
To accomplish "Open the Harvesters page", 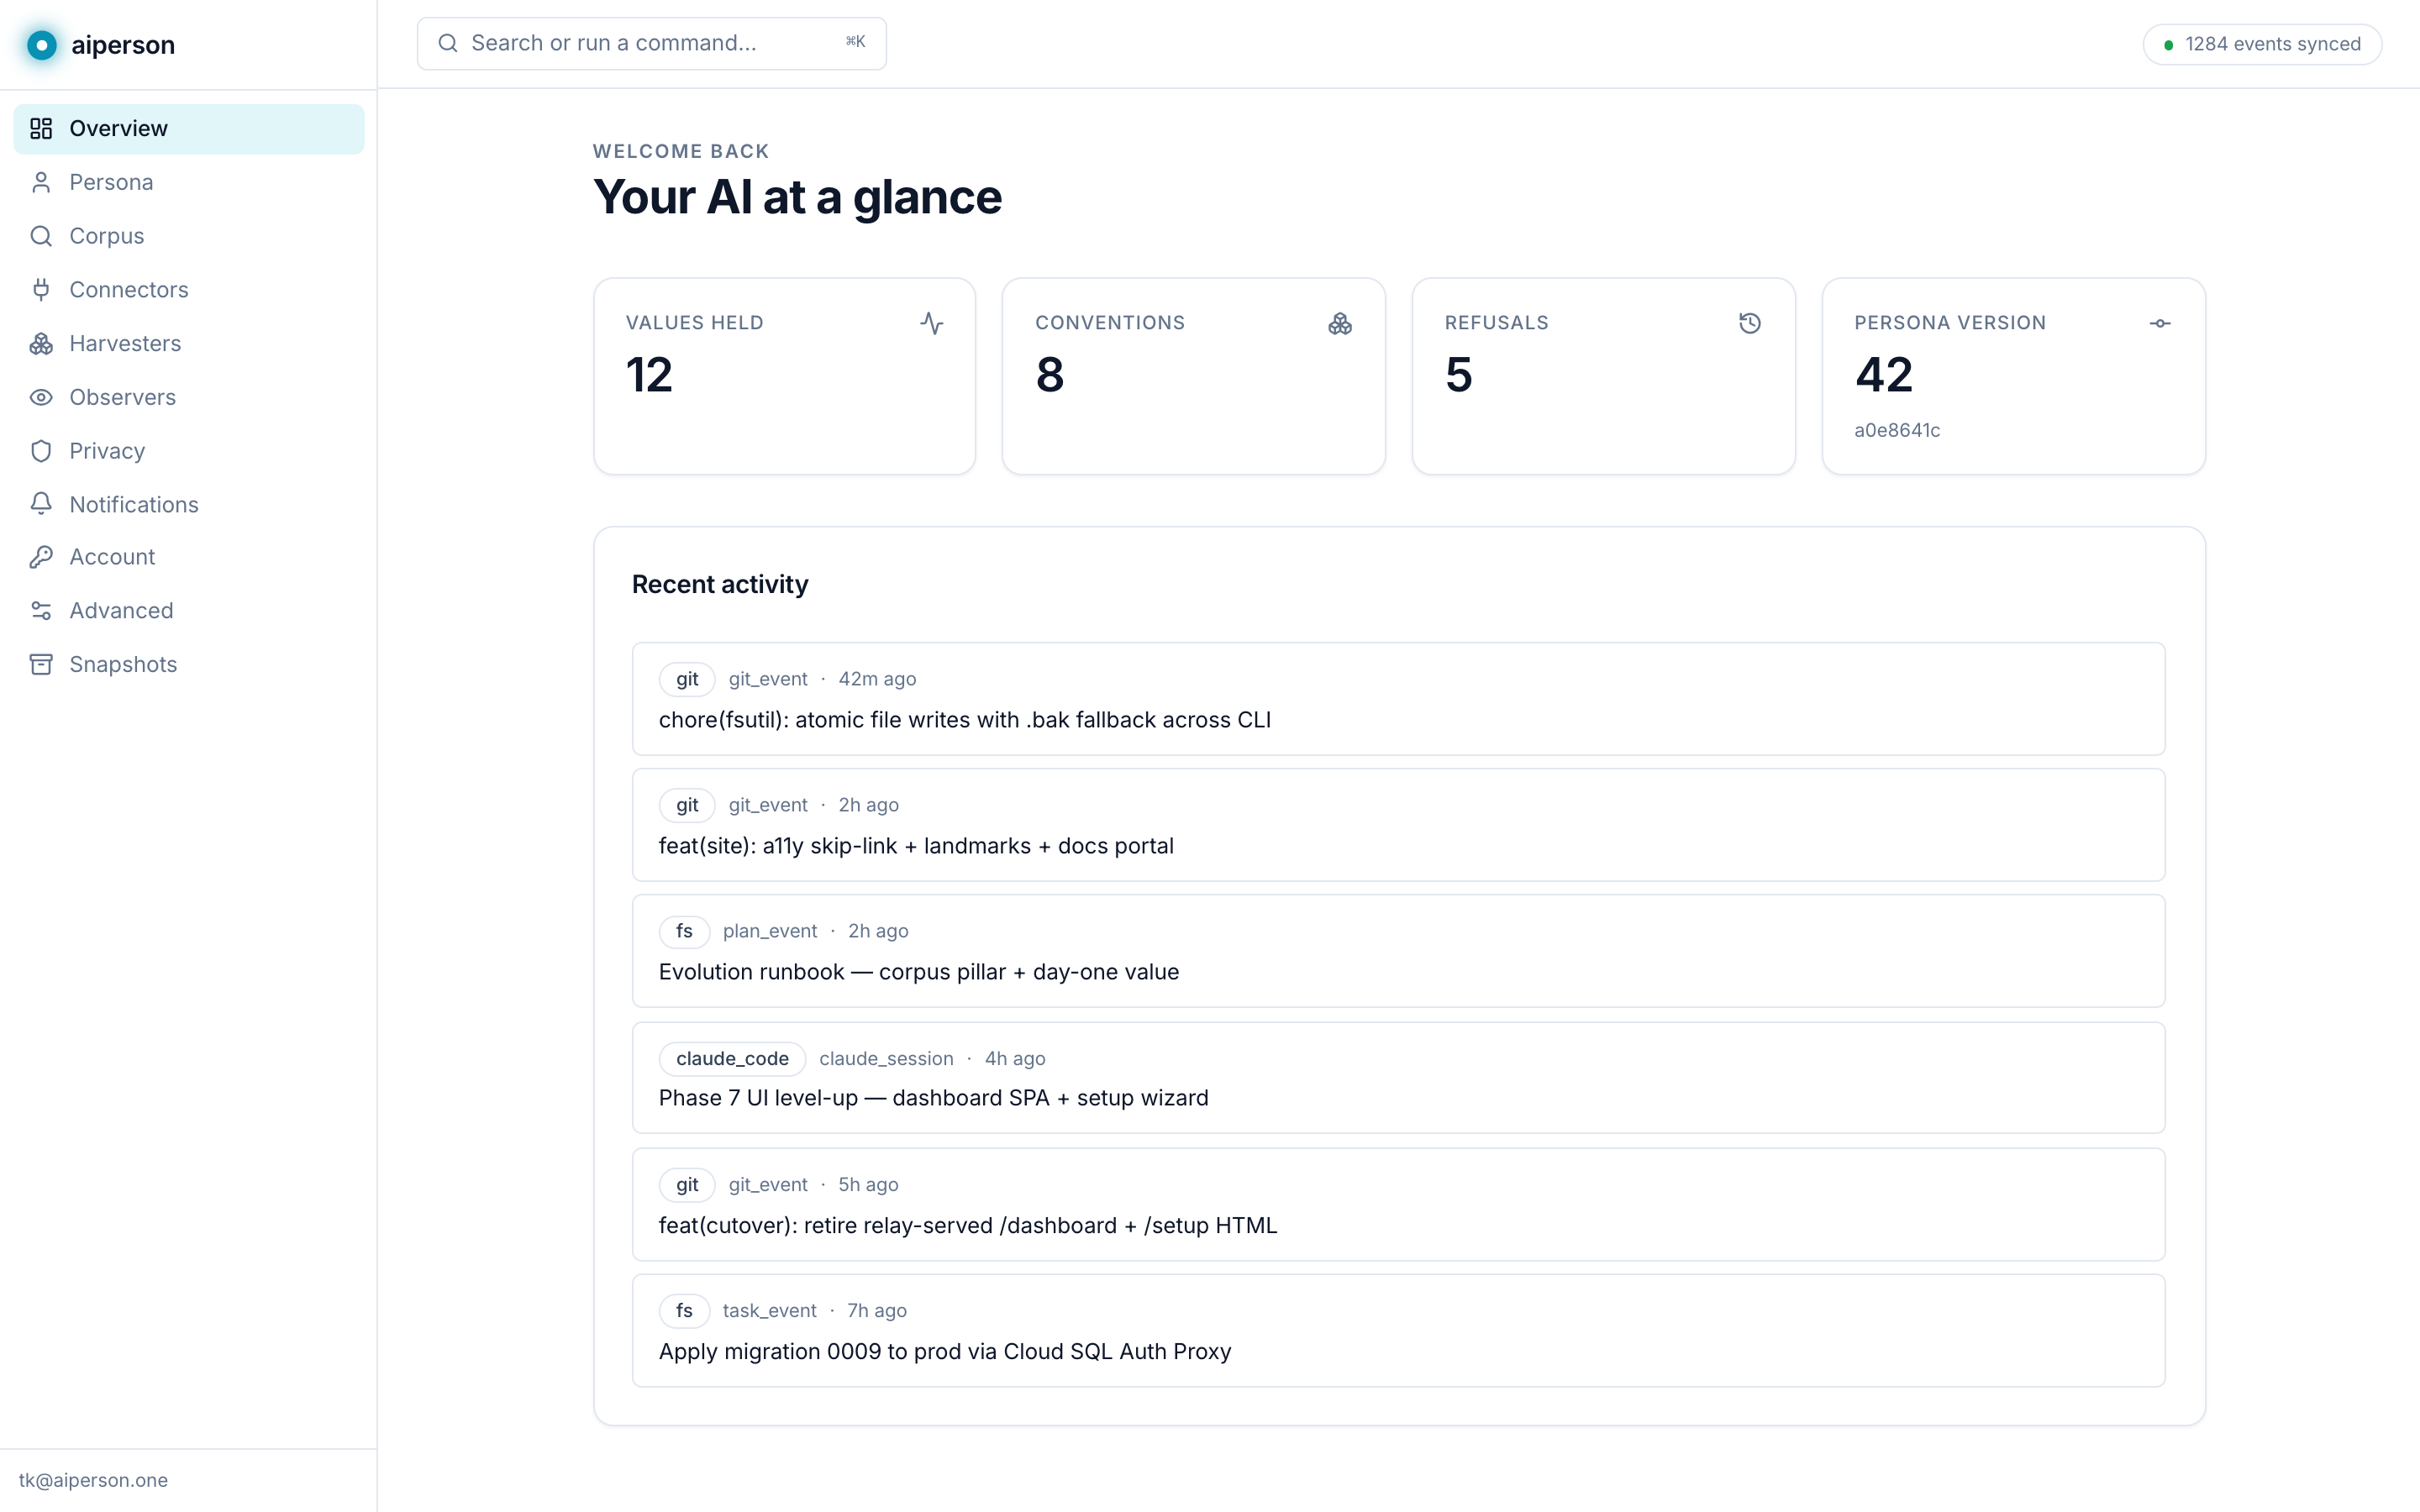I will [189, 343].
